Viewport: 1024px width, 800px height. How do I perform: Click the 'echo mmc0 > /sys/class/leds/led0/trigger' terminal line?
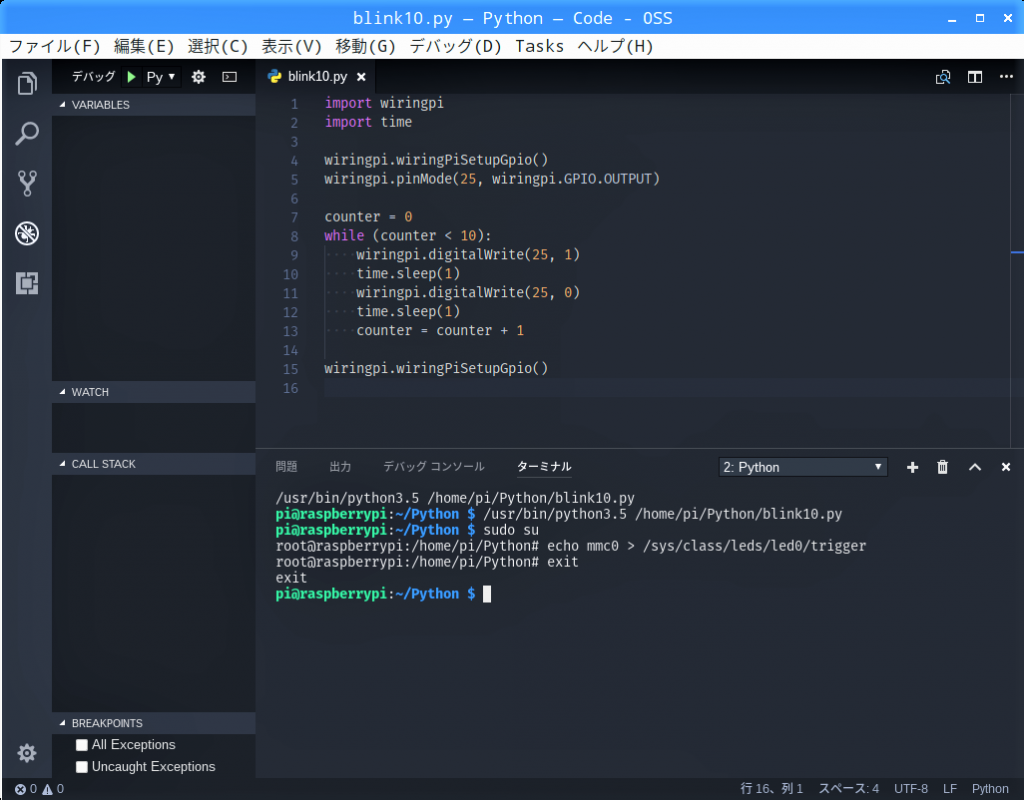point(707,546)
